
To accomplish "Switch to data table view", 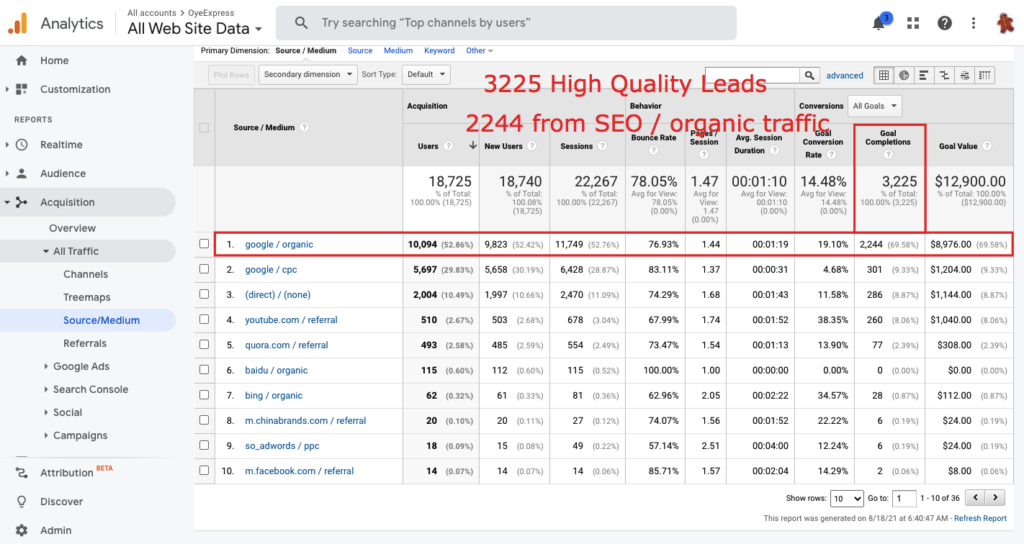I will tap(884, 75).
